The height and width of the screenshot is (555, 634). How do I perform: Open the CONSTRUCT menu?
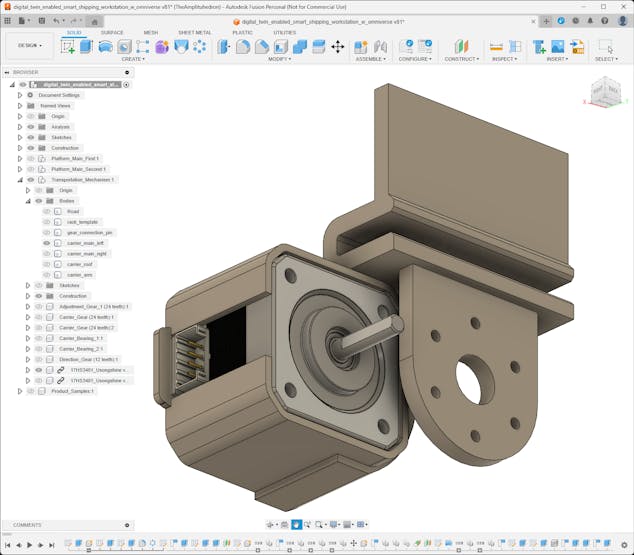(461, 59)
